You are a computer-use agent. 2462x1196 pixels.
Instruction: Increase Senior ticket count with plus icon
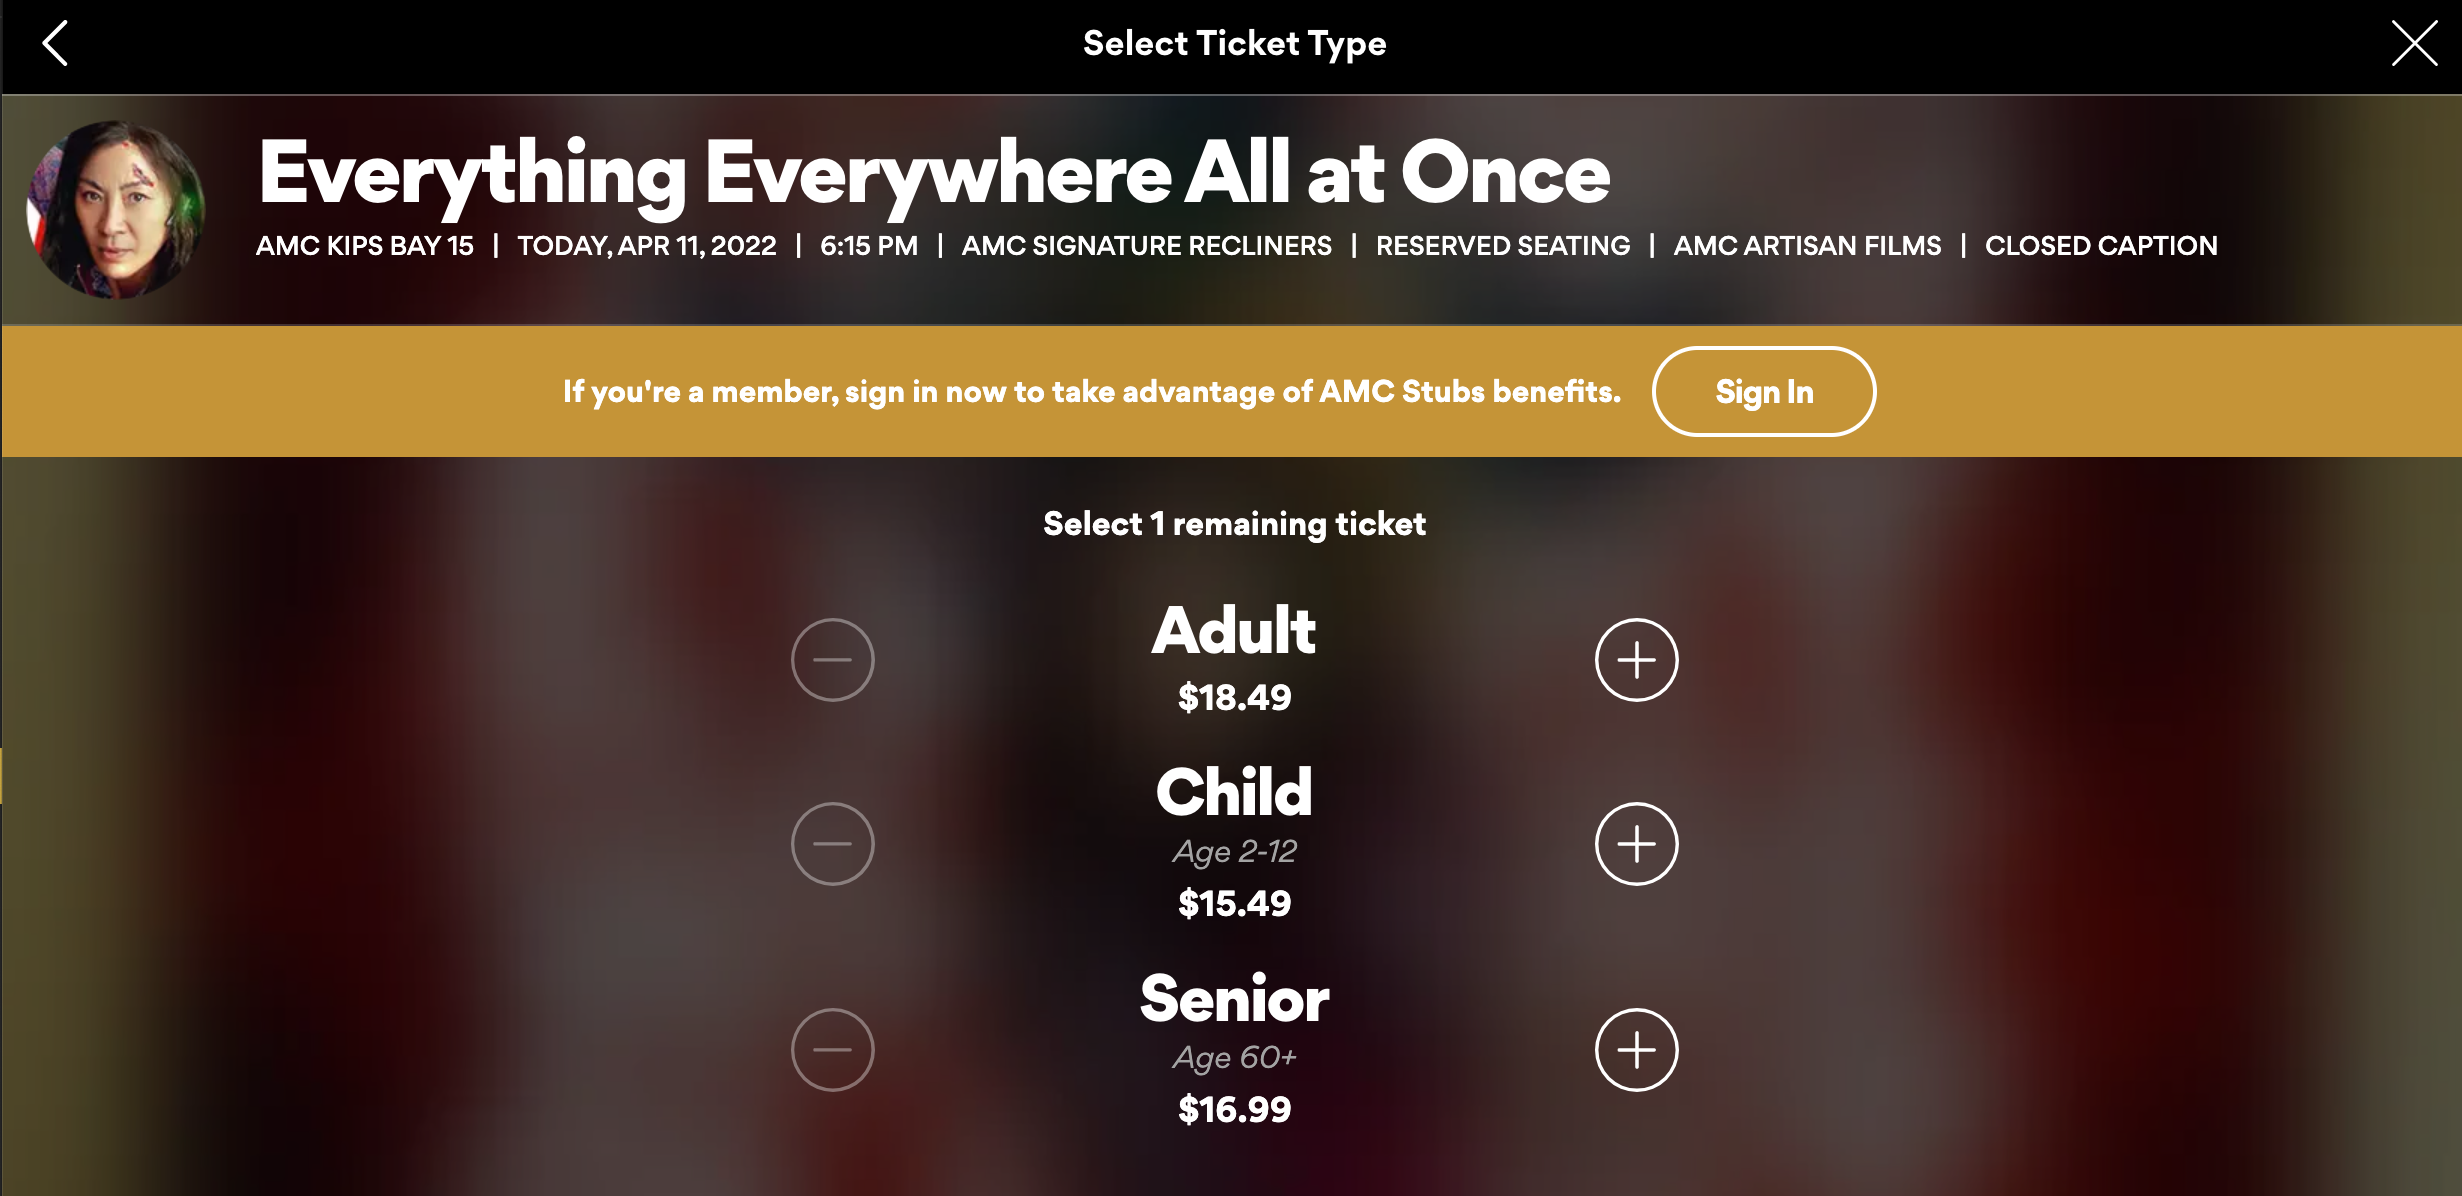1636,1049
